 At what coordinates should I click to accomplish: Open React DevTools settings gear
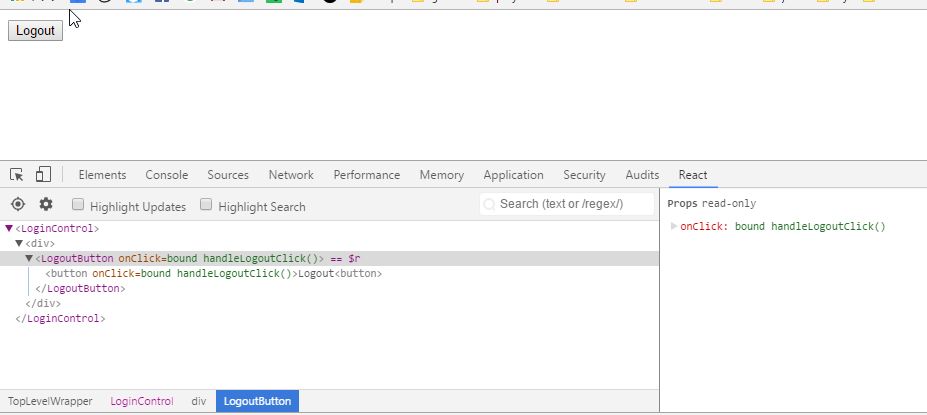pyautogui.click(x=46, y=204)
